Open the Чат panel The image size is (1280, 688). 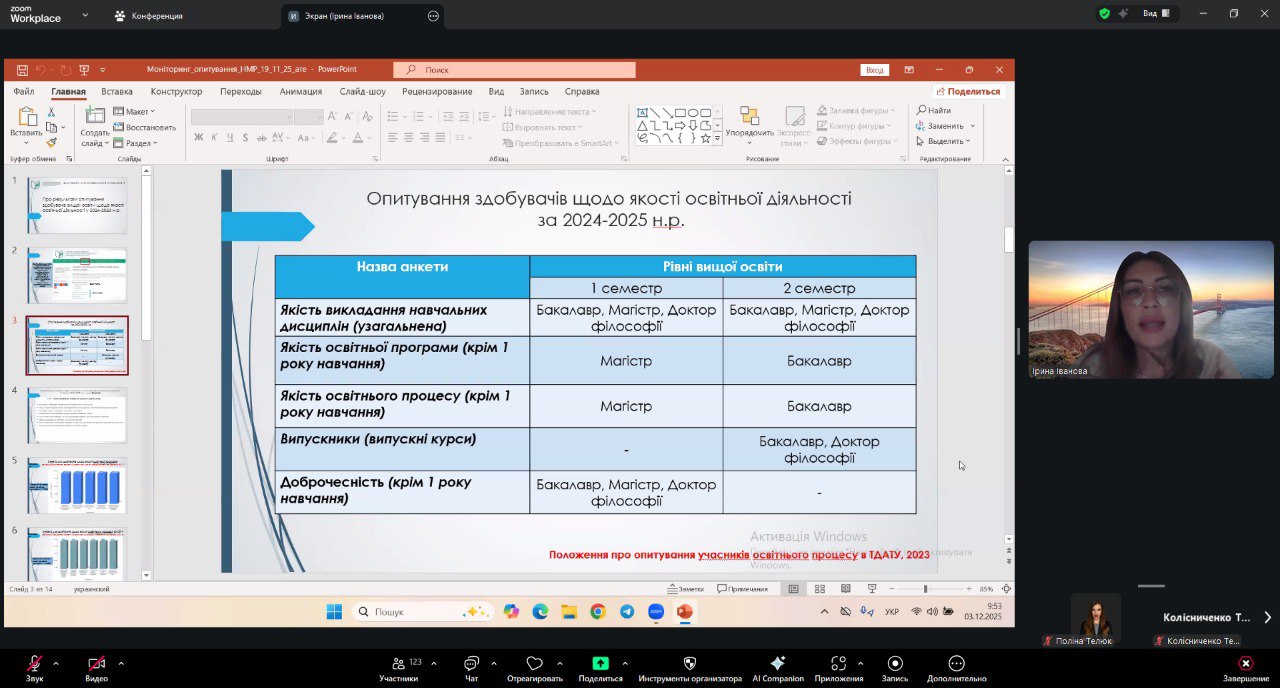click(471, 664)
